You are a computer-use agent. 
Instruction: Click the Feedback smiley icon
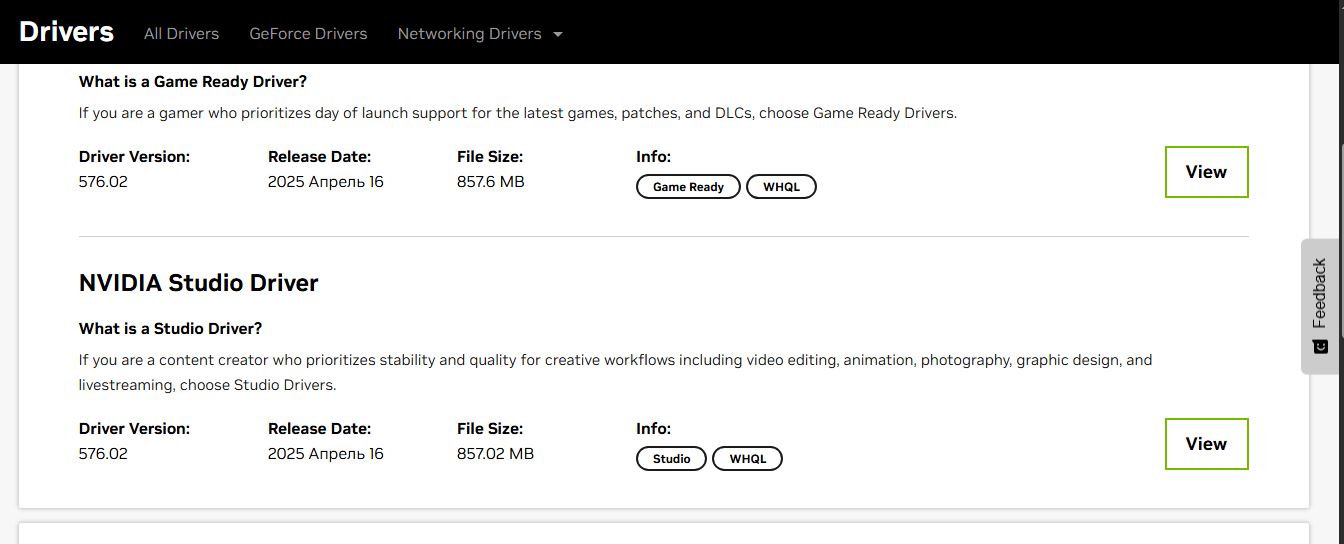coord(1320,346)
